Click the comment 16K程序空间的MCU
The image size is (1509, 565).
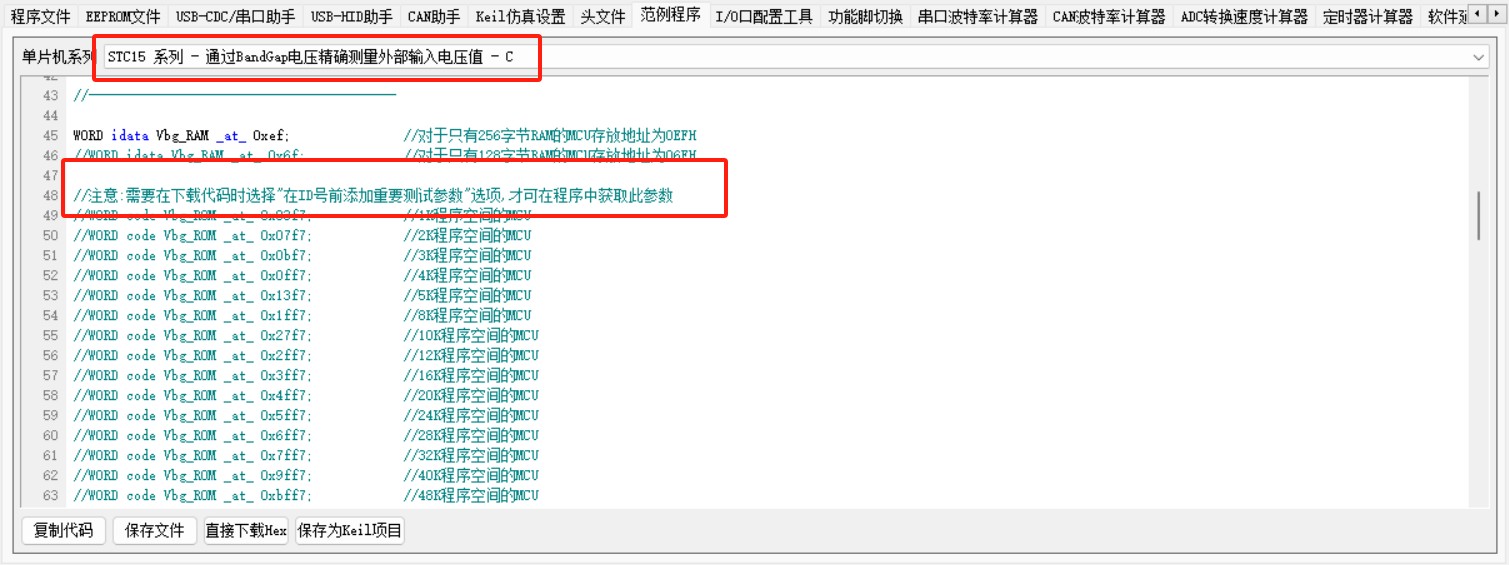pos(471,375)
